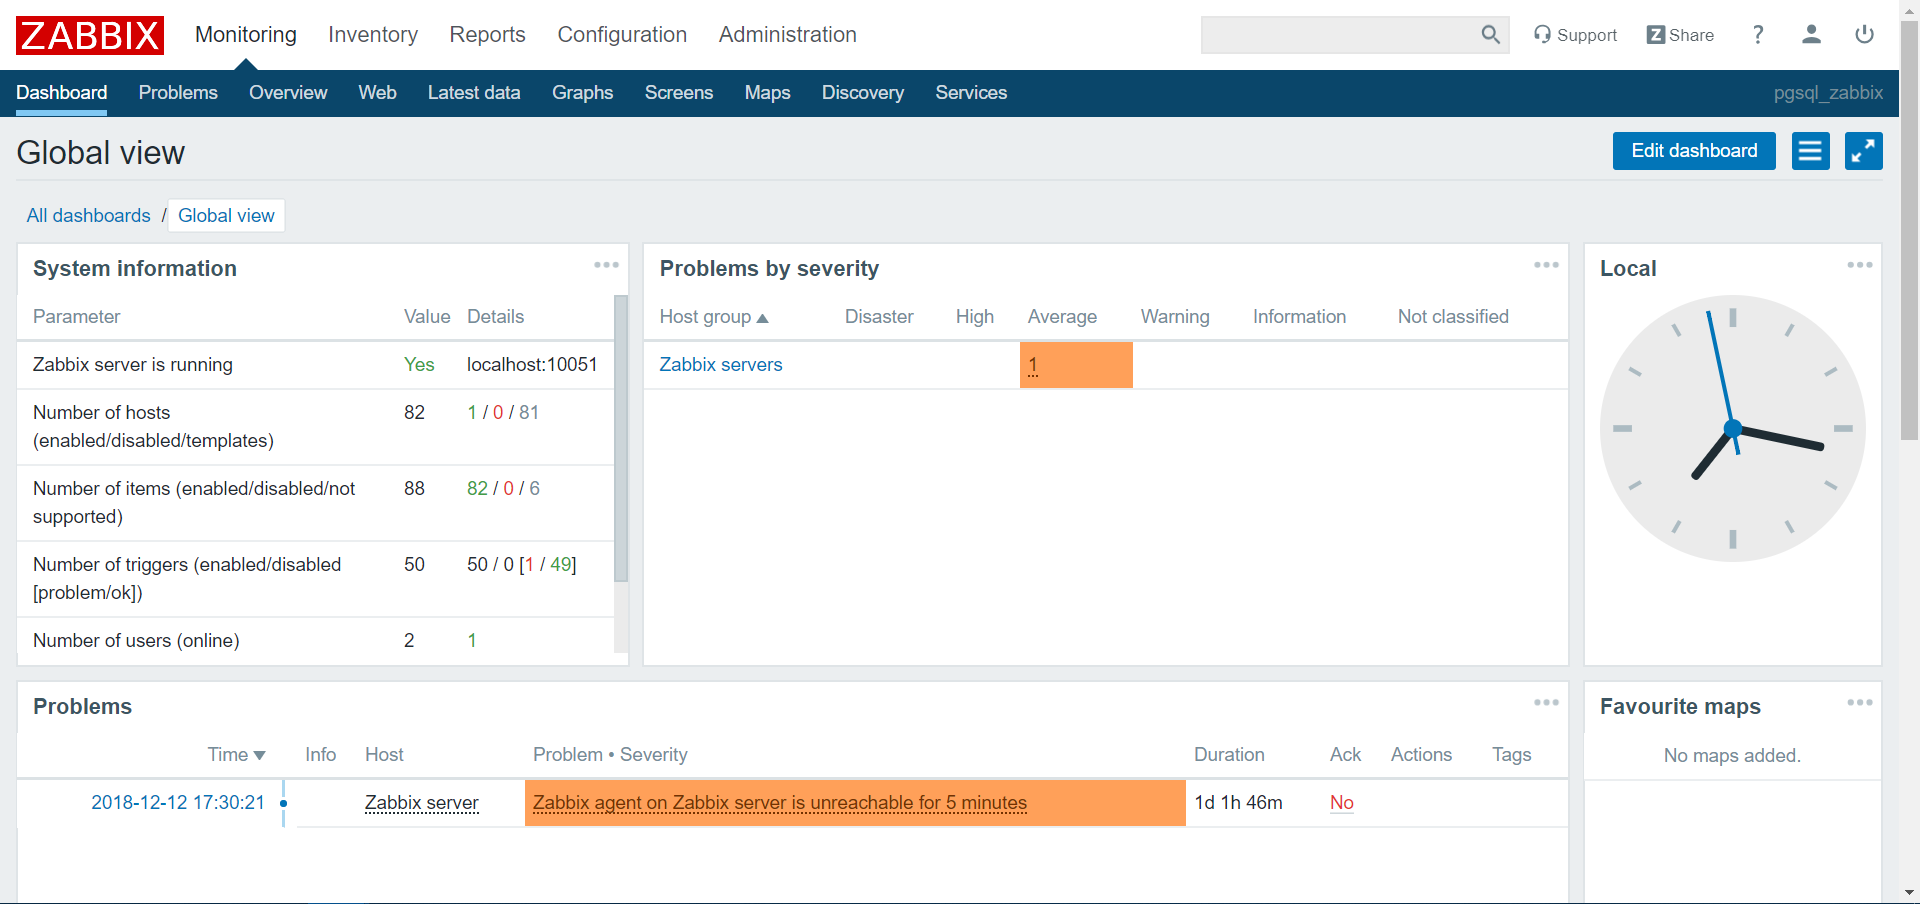Open Local clock widget options menu
The height and width of the screenshot is (904, 1920).
tap(1859, 265)
